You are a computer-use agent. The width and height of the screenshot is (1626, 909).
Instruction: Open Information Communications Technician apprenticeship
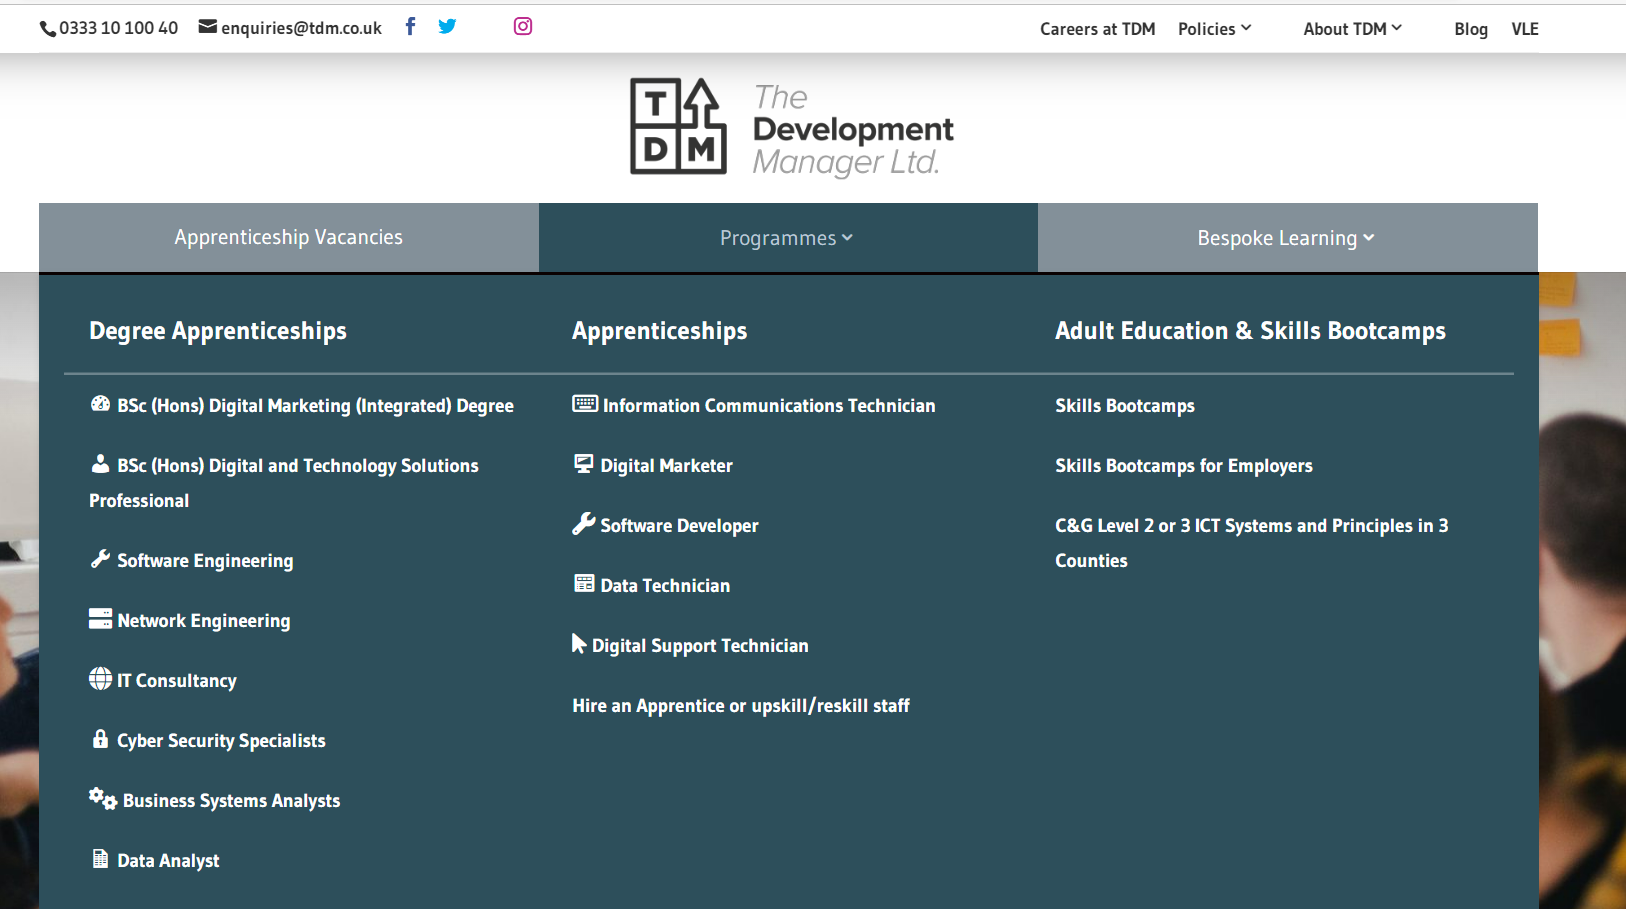point(769,405)
